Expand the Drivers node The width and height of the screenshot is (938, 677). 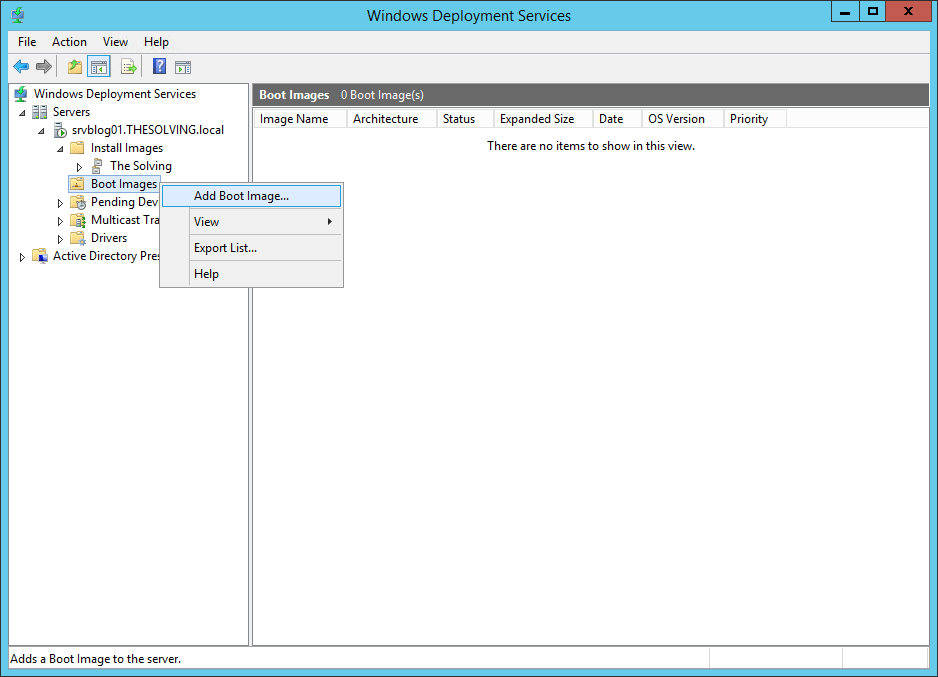tap(60, 239)
